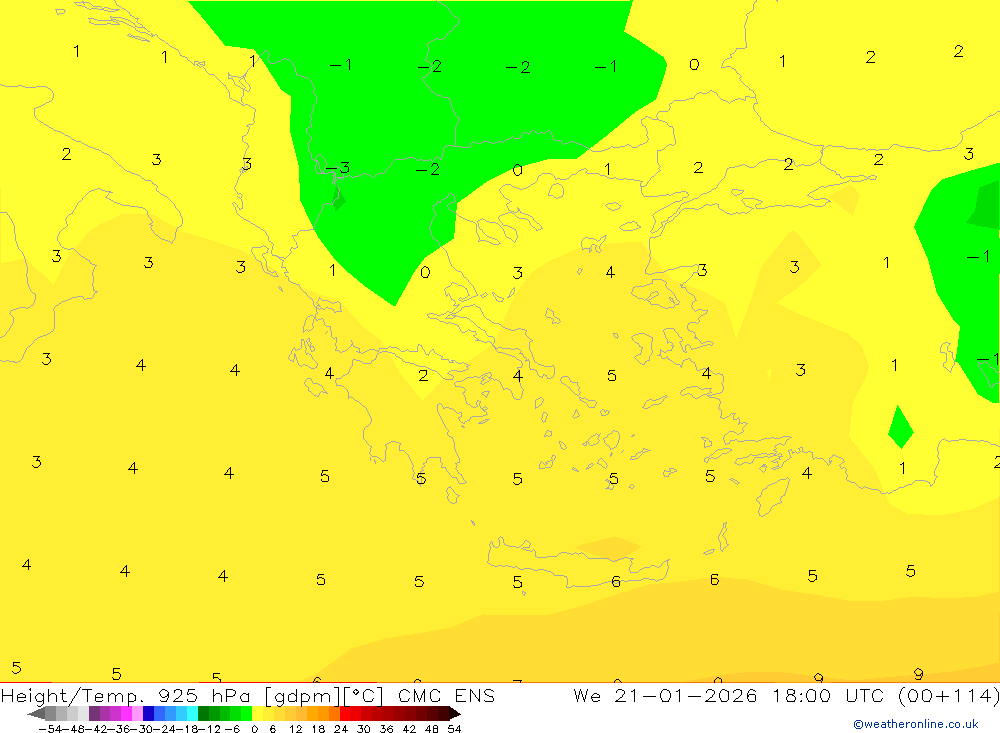Click the Height/Temp. 925 hPa chart title
This screenshot has width=1000, height=733.
point(126,696)
